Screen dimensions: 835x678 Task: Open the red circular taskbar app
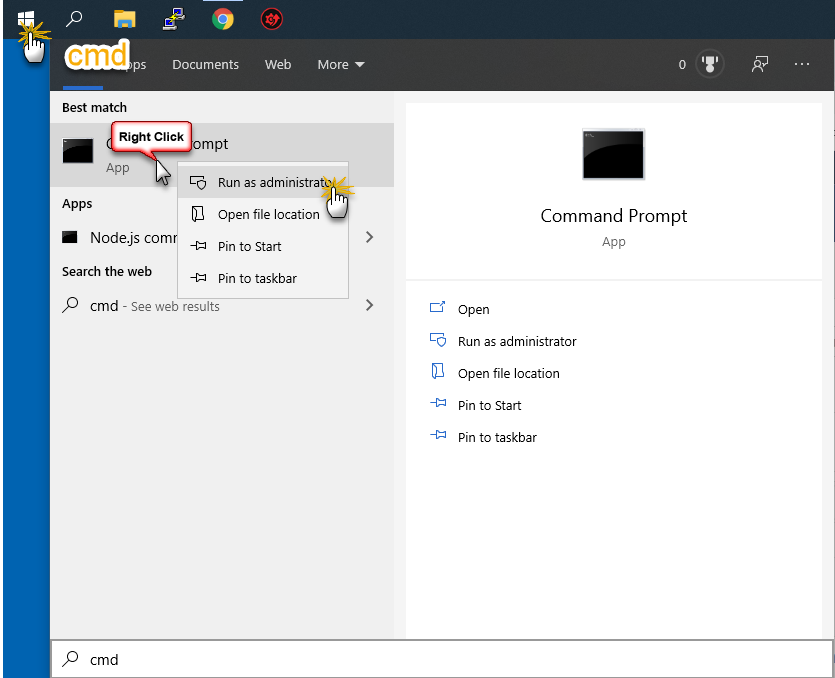(271, 18)
